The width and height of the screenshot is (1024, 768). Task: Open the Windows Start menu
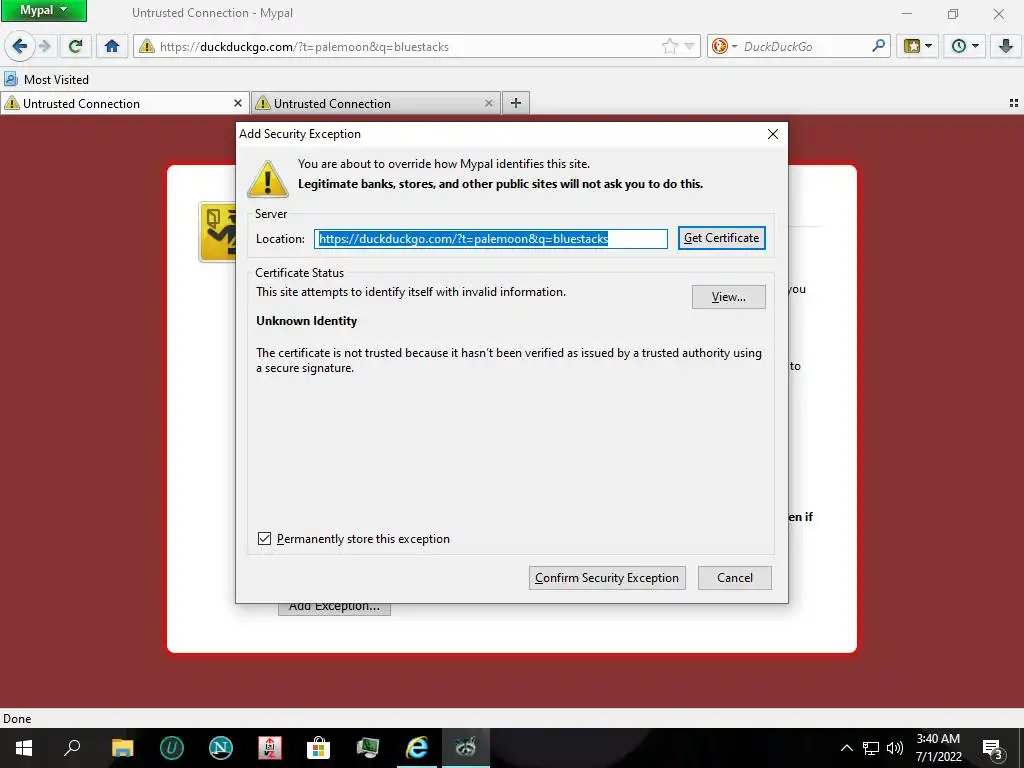pyautogui.click(x=24, y=748)
